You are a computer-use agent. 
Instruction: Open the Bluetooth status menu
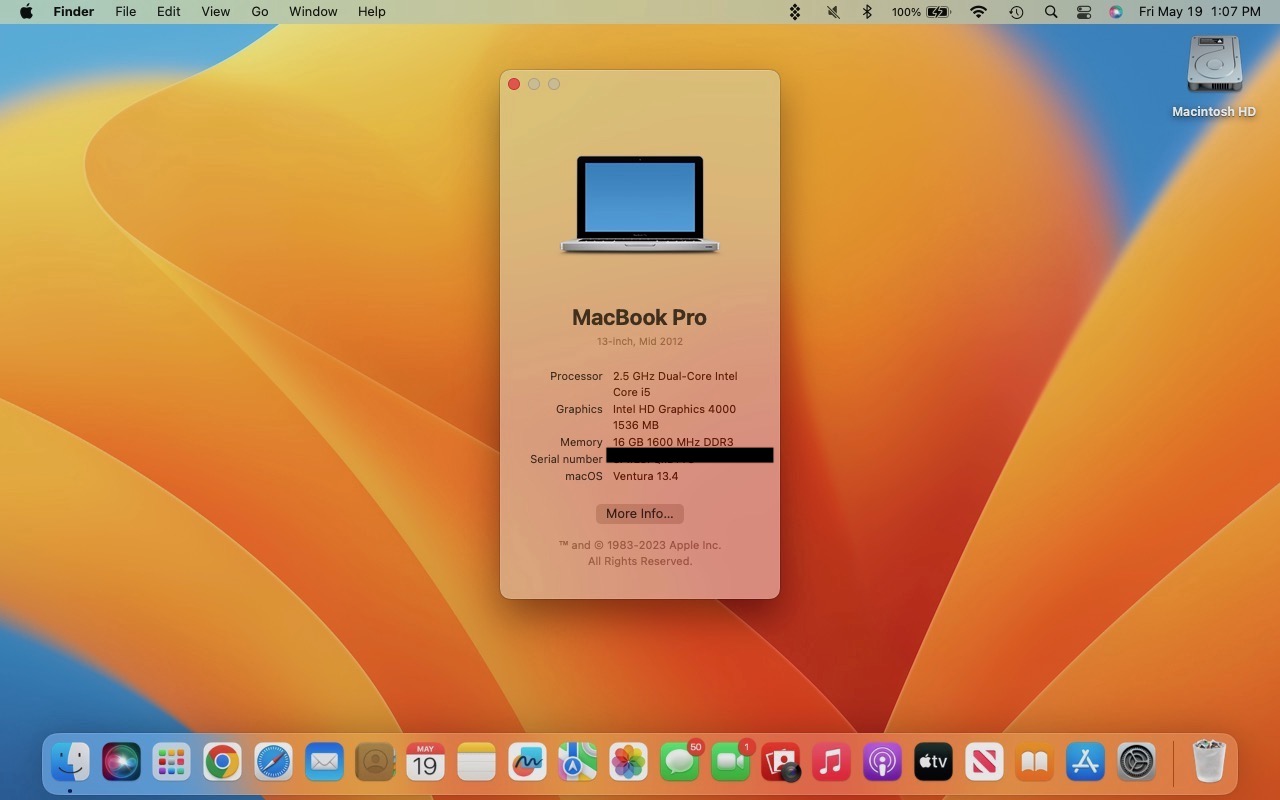coord(867,12)
